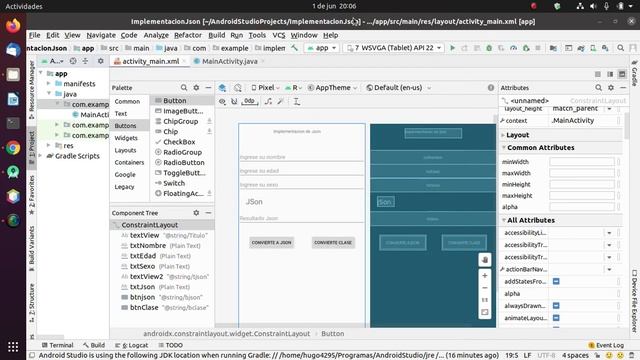The width and height of the screenshot is (640, 360).
Task: Show the layout warnings info icon
Action: 491,88
